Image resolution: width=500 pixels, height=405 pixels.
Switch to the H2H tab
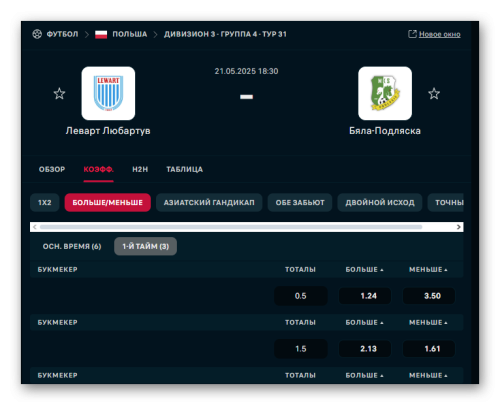pos(140,169)
